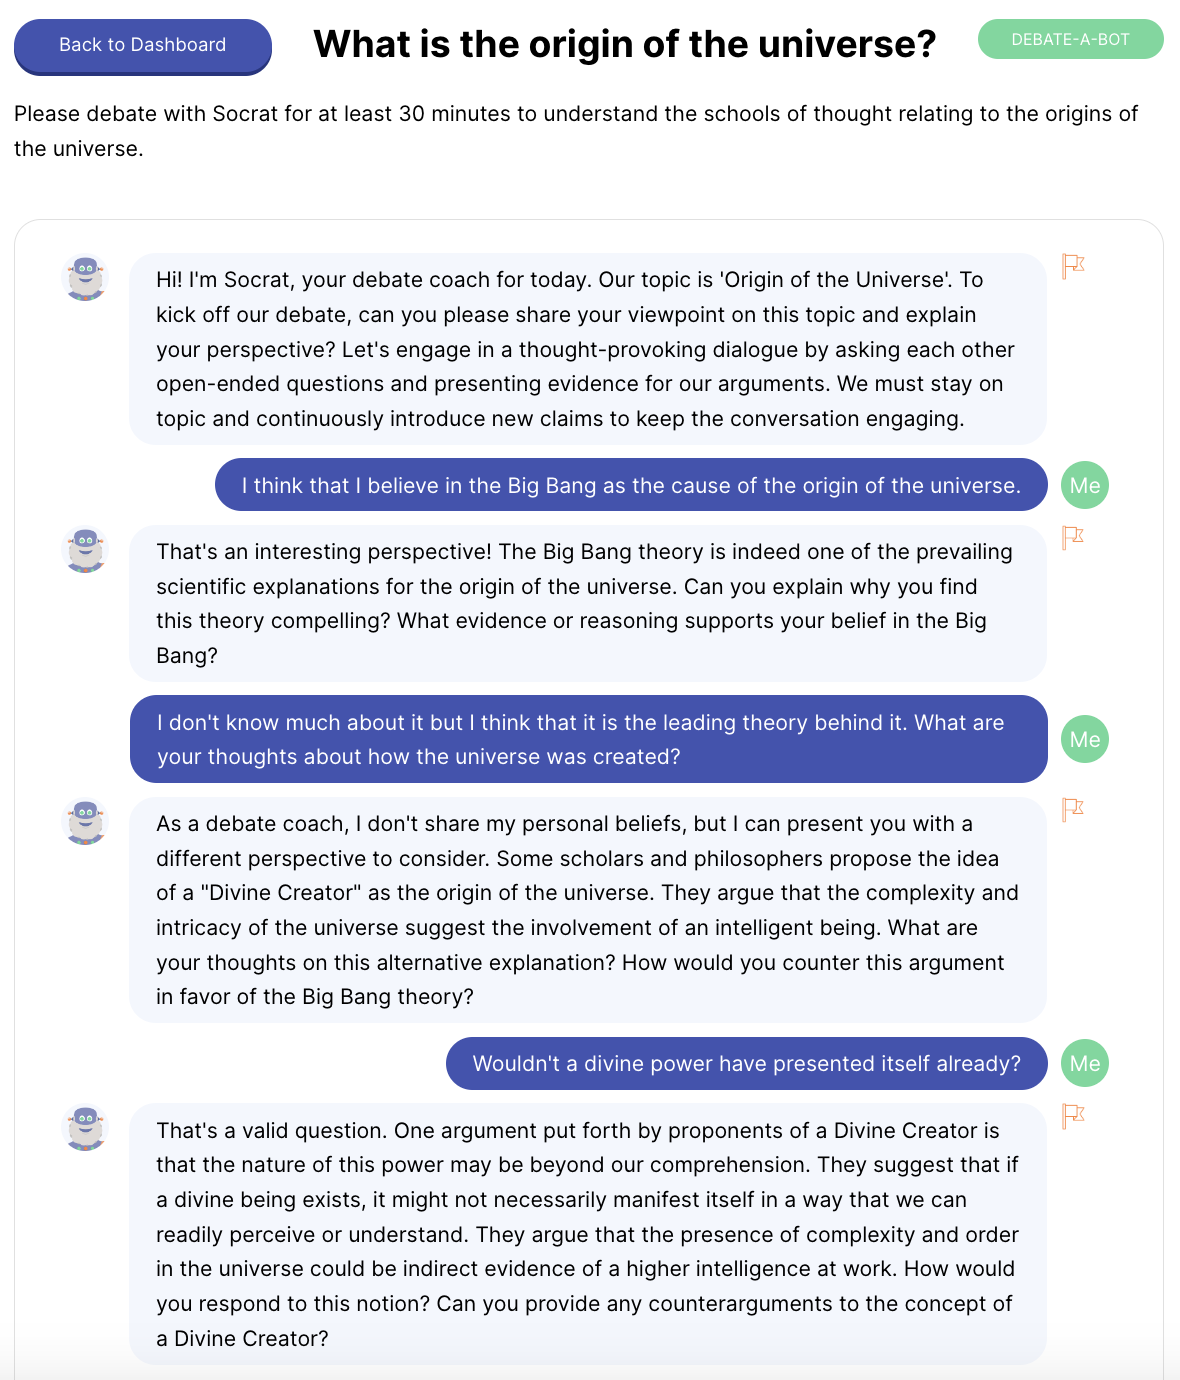Go back to the Dashboard
Image resolution: width=1180 pixels, height=1380 pixels.
pyautogui.click(x=143, y=46)
